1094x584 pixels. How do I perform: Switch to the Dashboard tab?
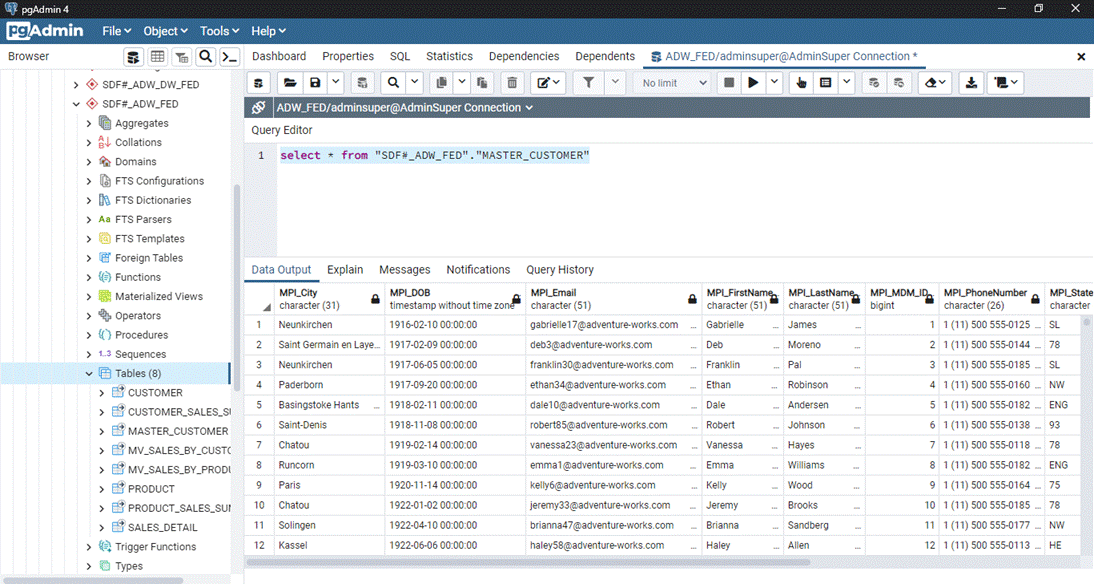(279, 57)
